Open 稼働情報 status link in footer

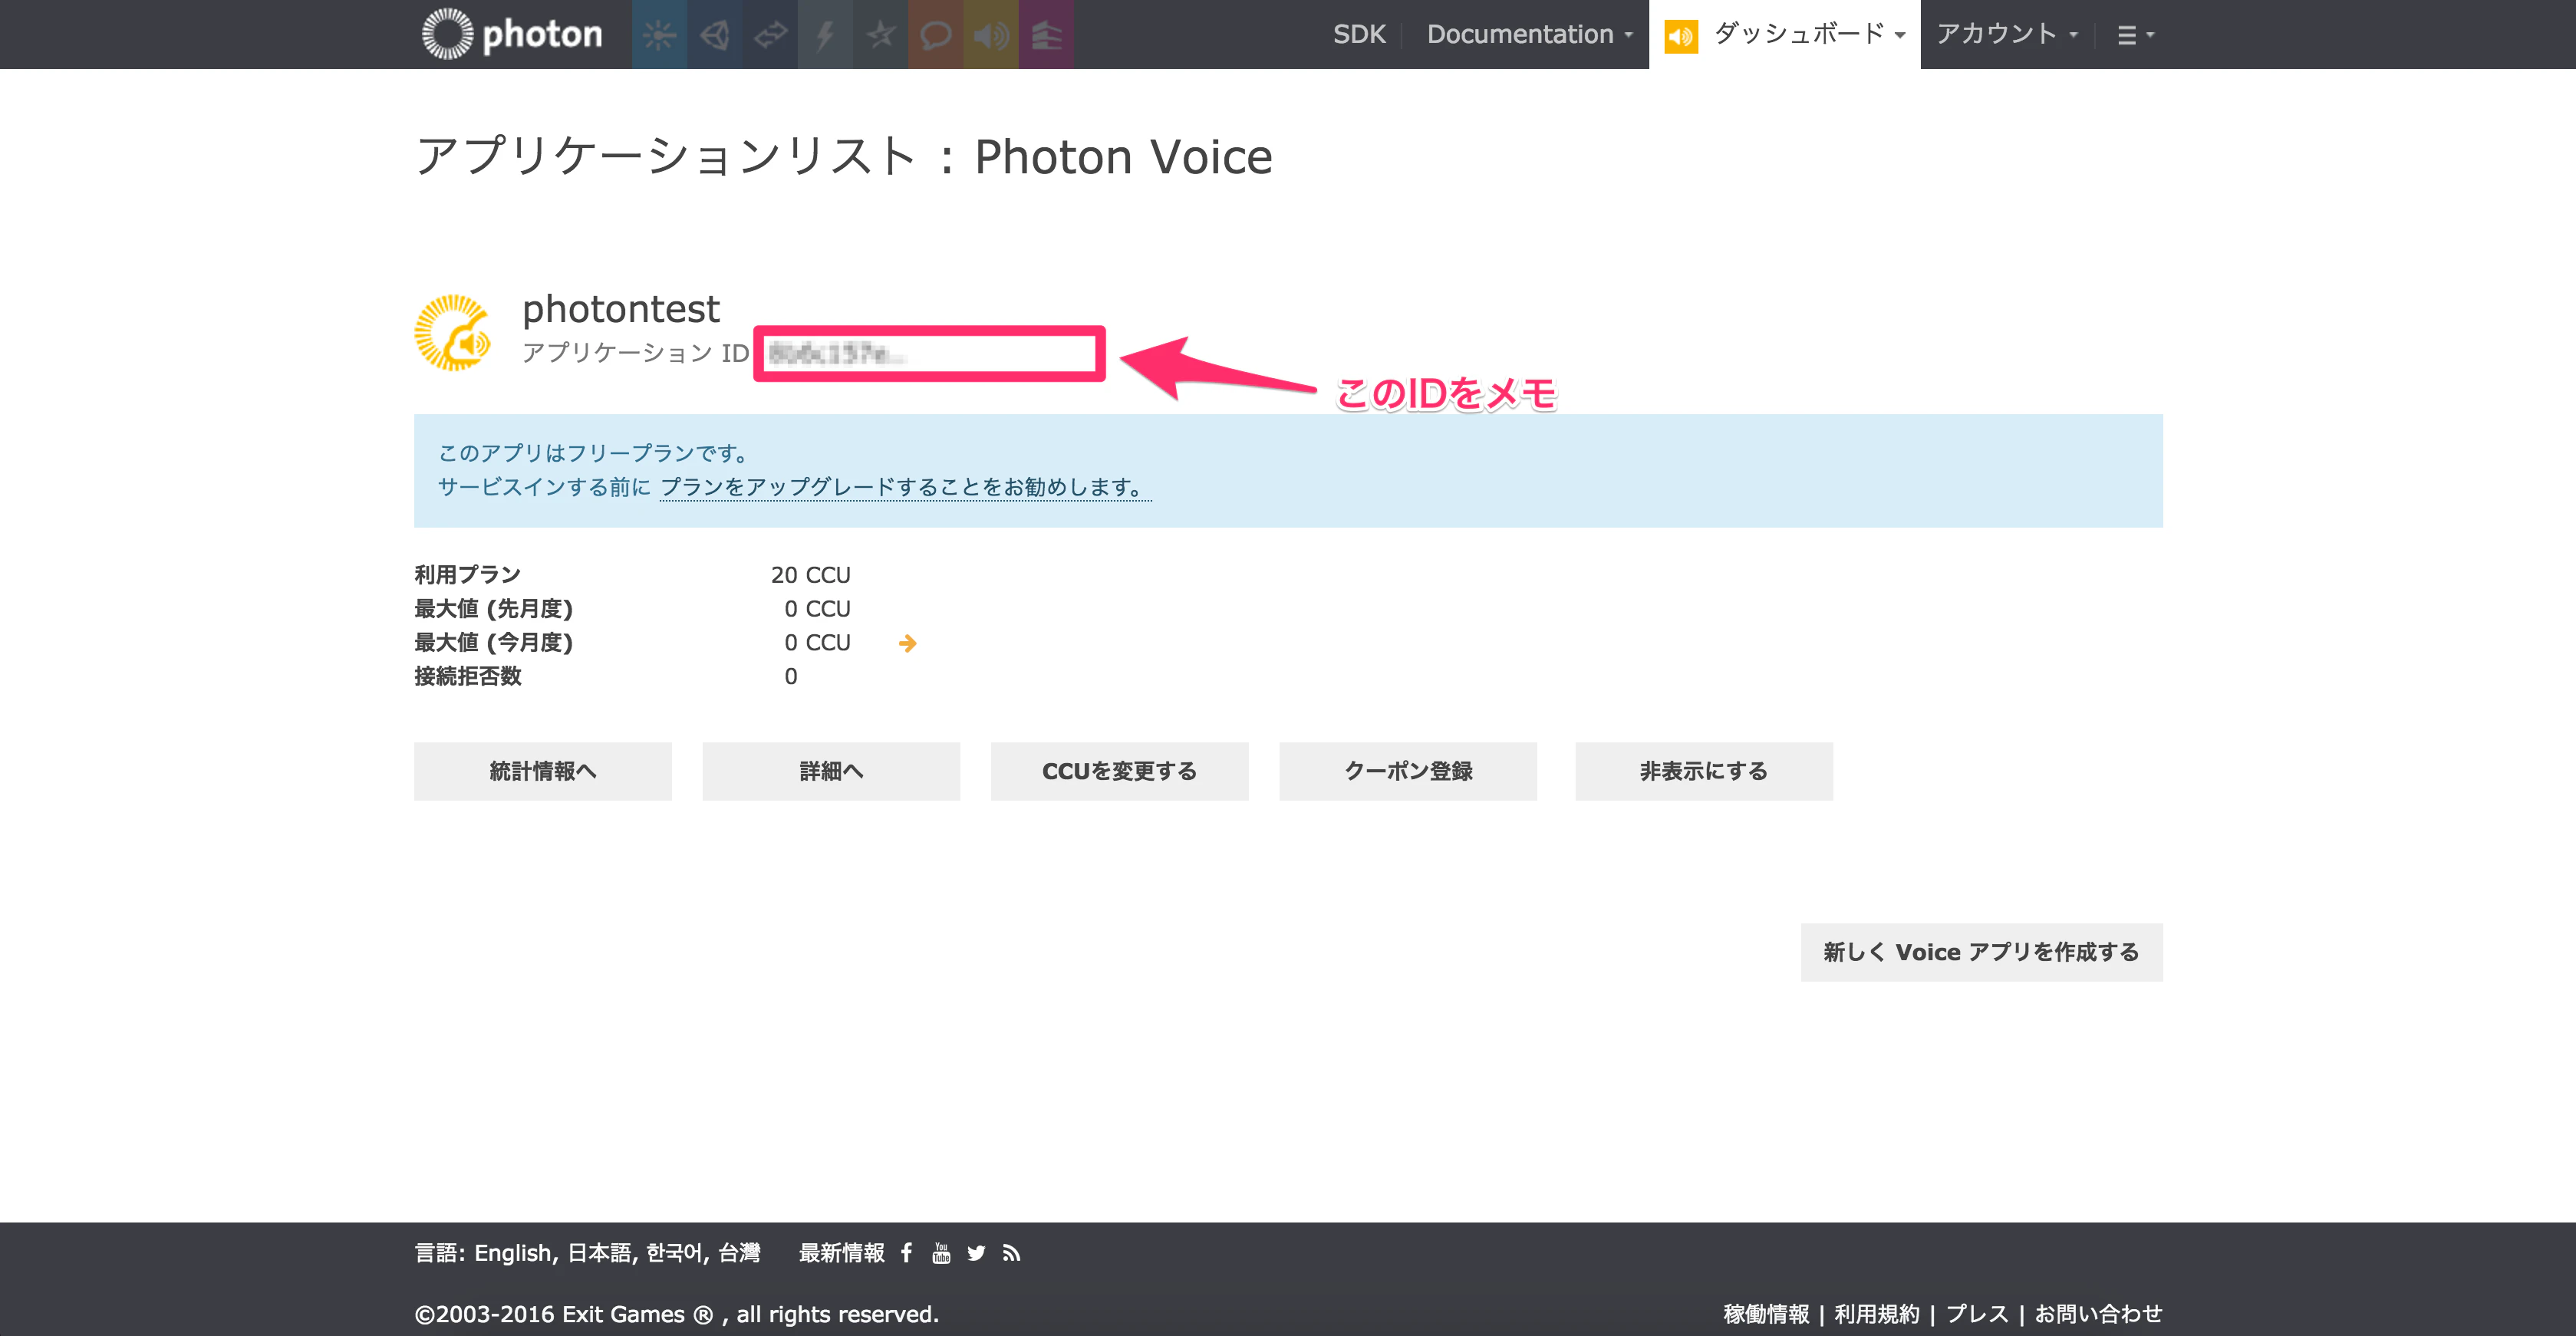click(x=1766, y=1314)
